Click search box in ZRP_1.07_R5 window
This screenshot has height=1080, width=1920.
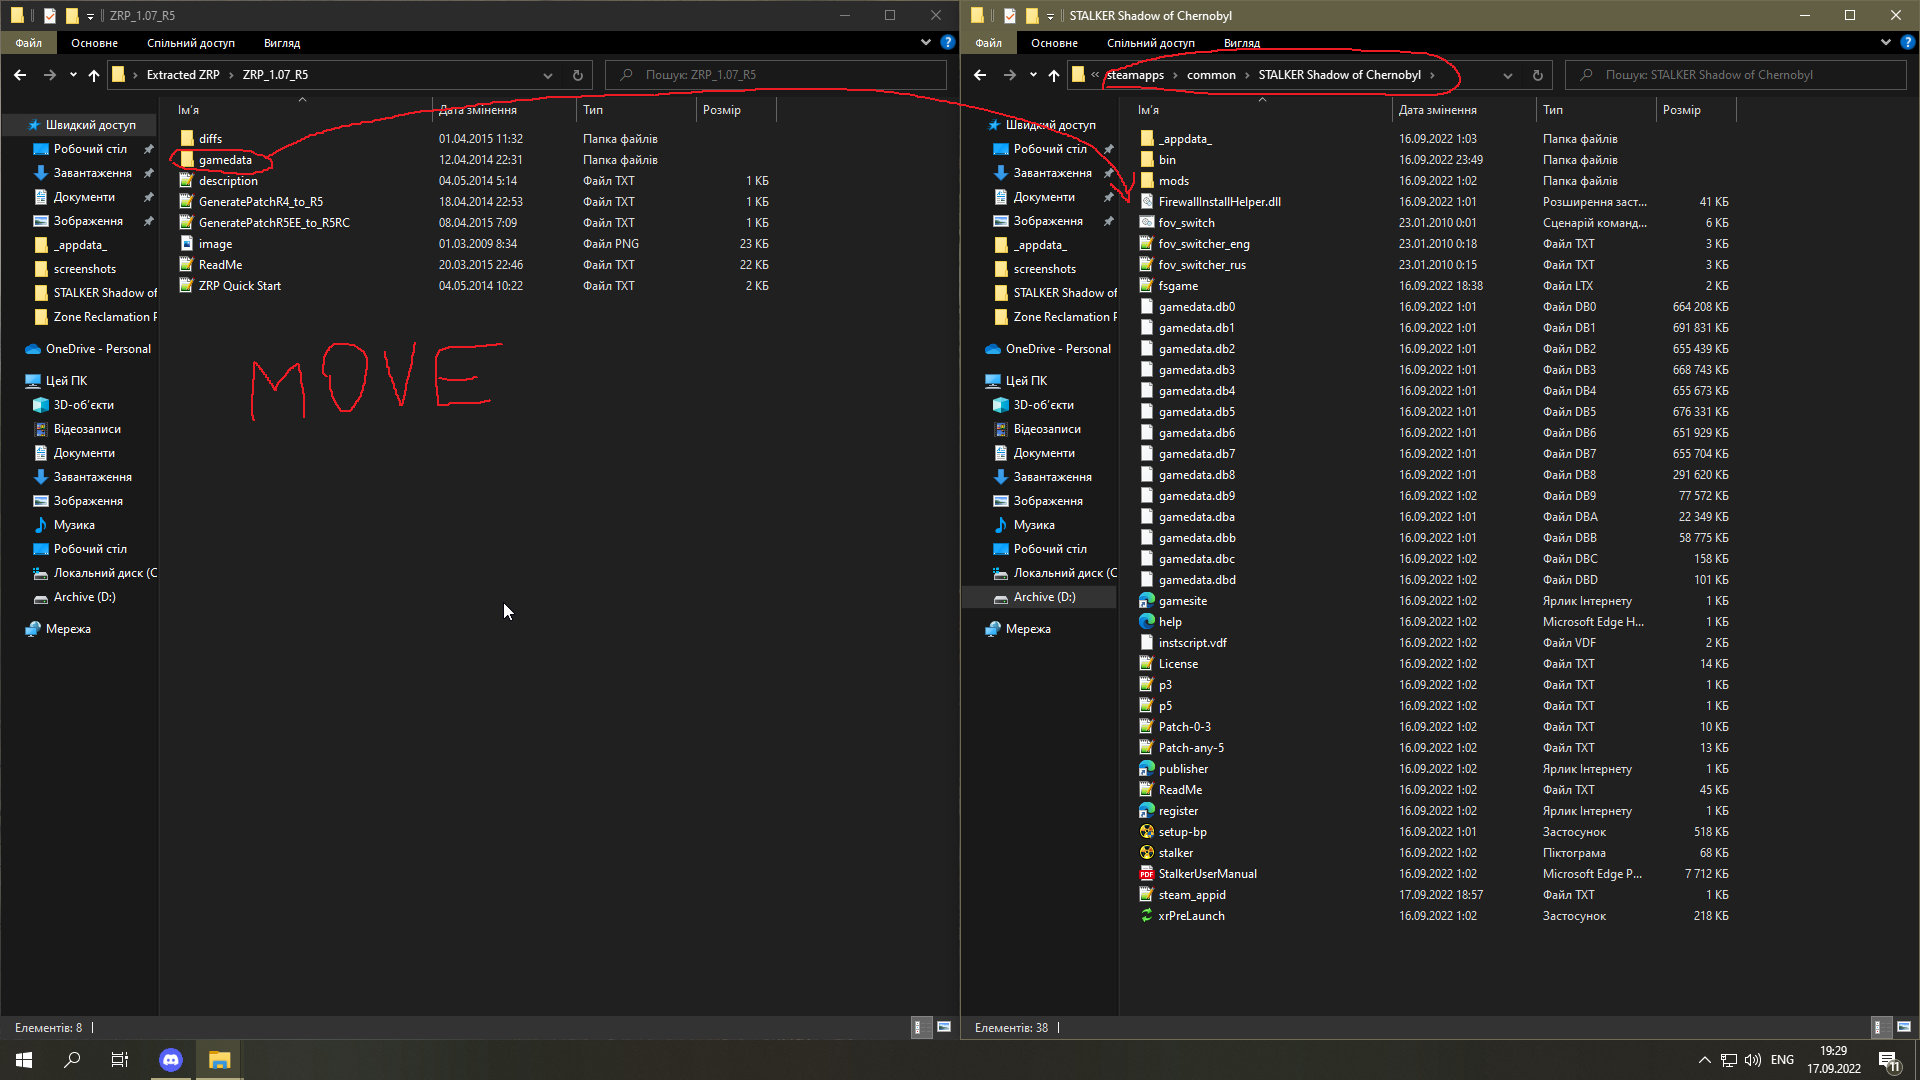[776, 75]
